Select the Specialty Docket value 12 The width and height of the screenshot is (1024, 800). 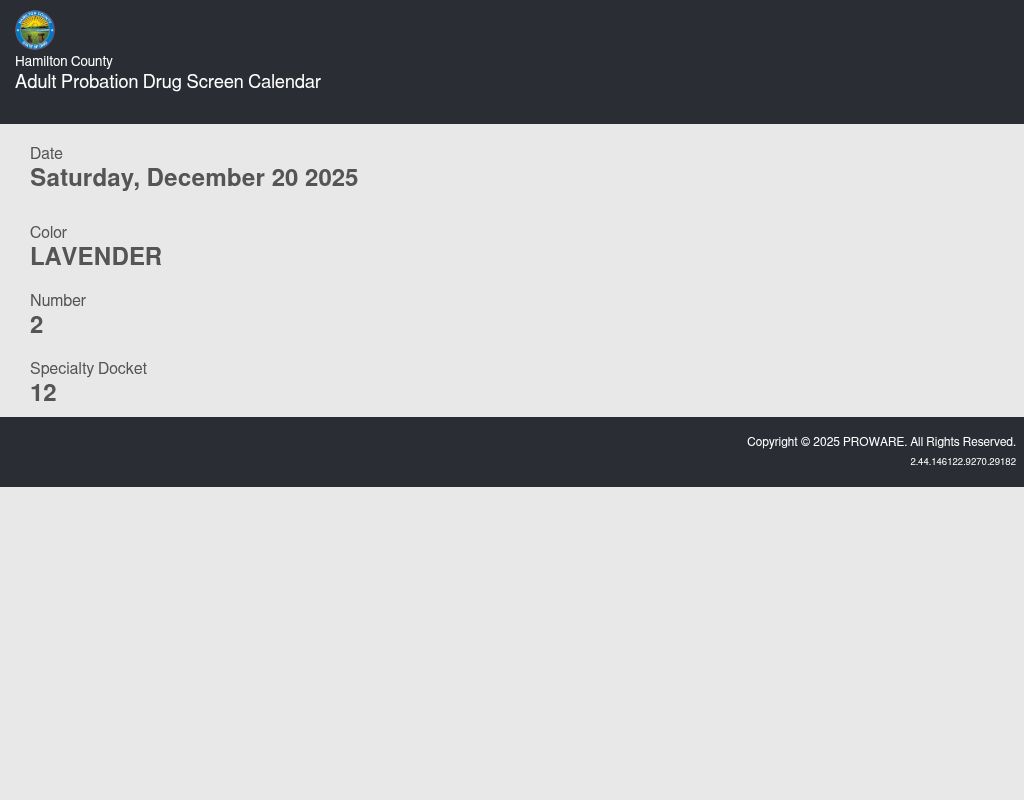[x=43, y=393]
